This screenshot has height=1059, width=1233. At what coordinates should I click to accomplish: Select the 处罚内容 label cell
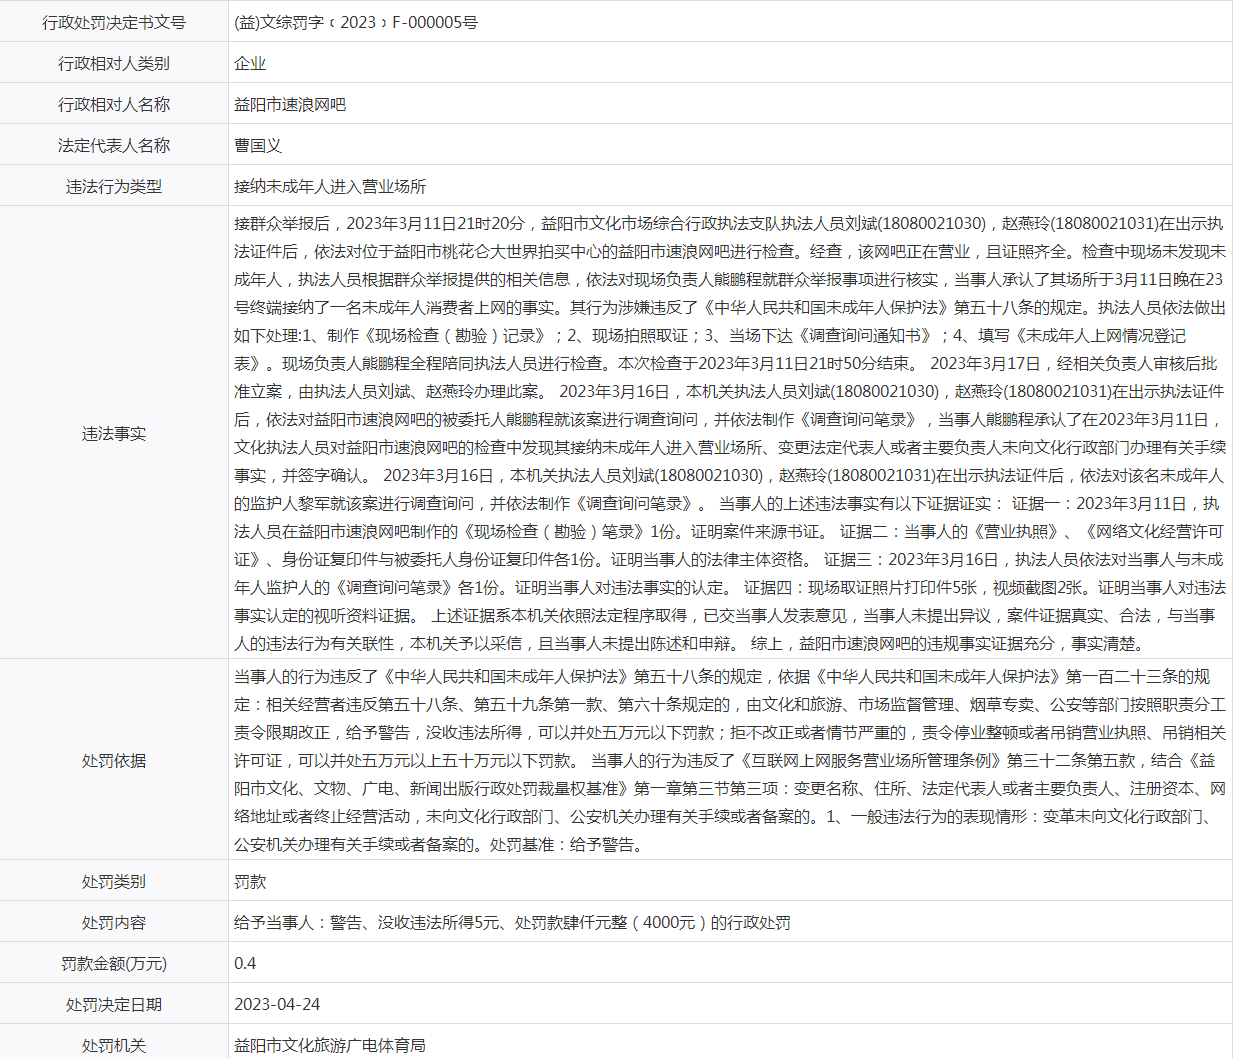pos(114,922)
